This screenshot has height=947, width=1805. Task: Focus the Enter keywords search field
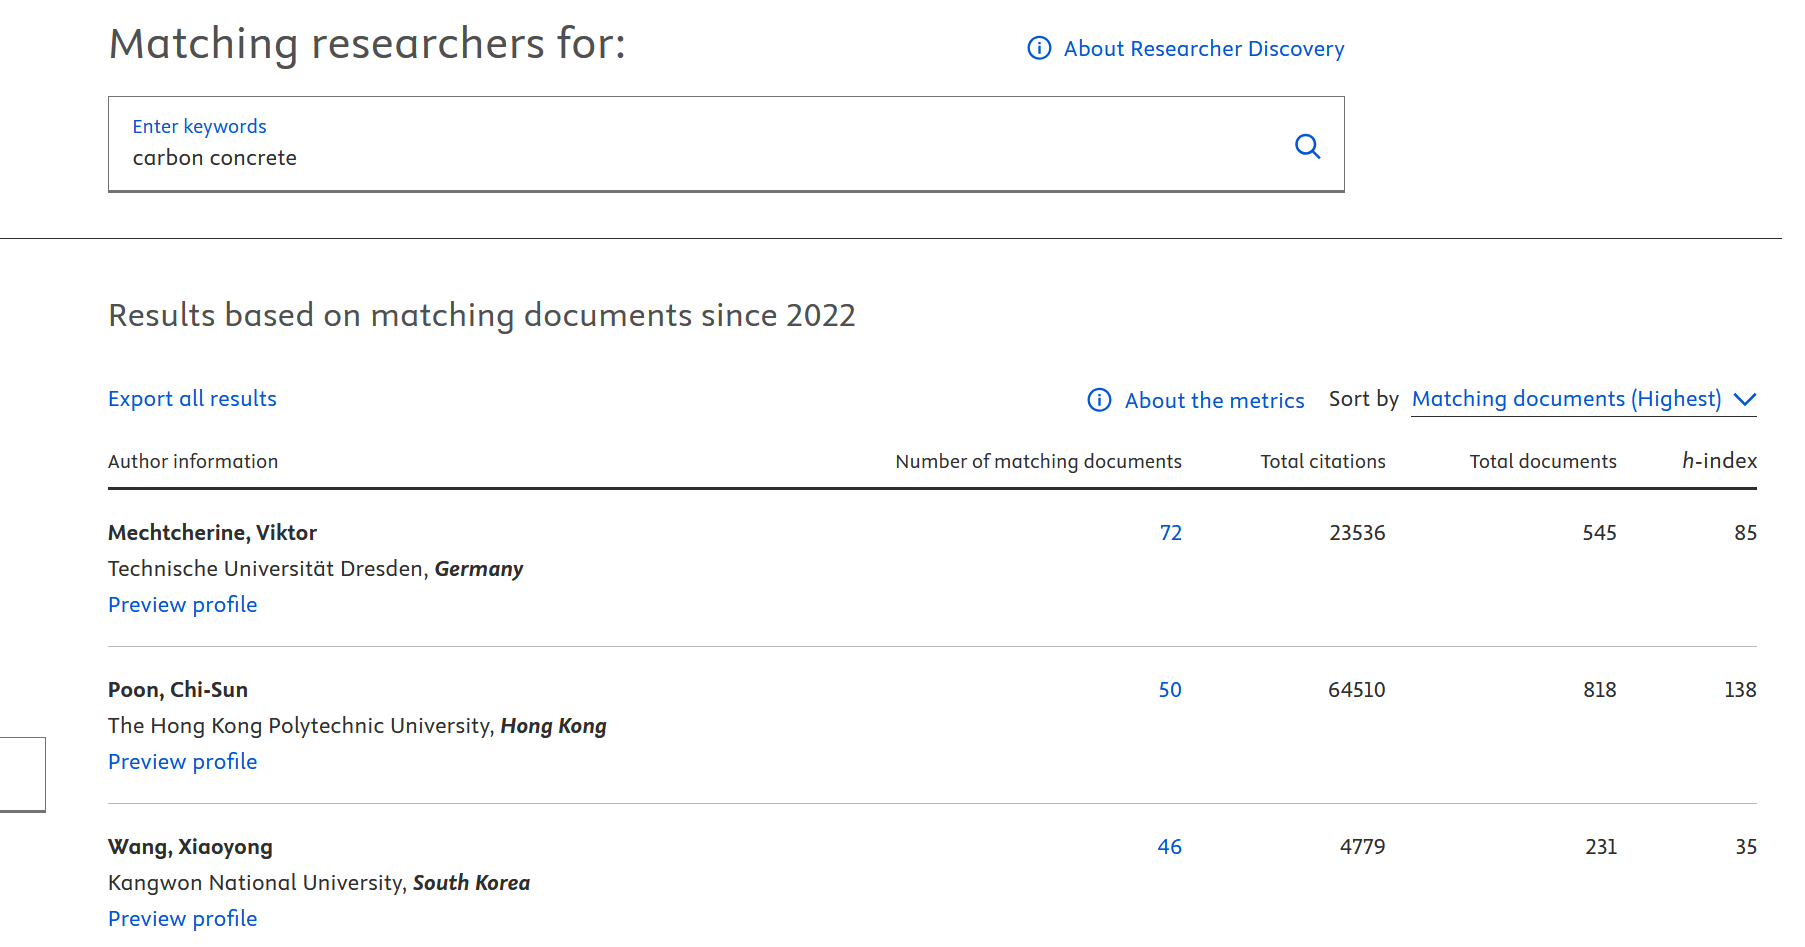pos(700,157)
